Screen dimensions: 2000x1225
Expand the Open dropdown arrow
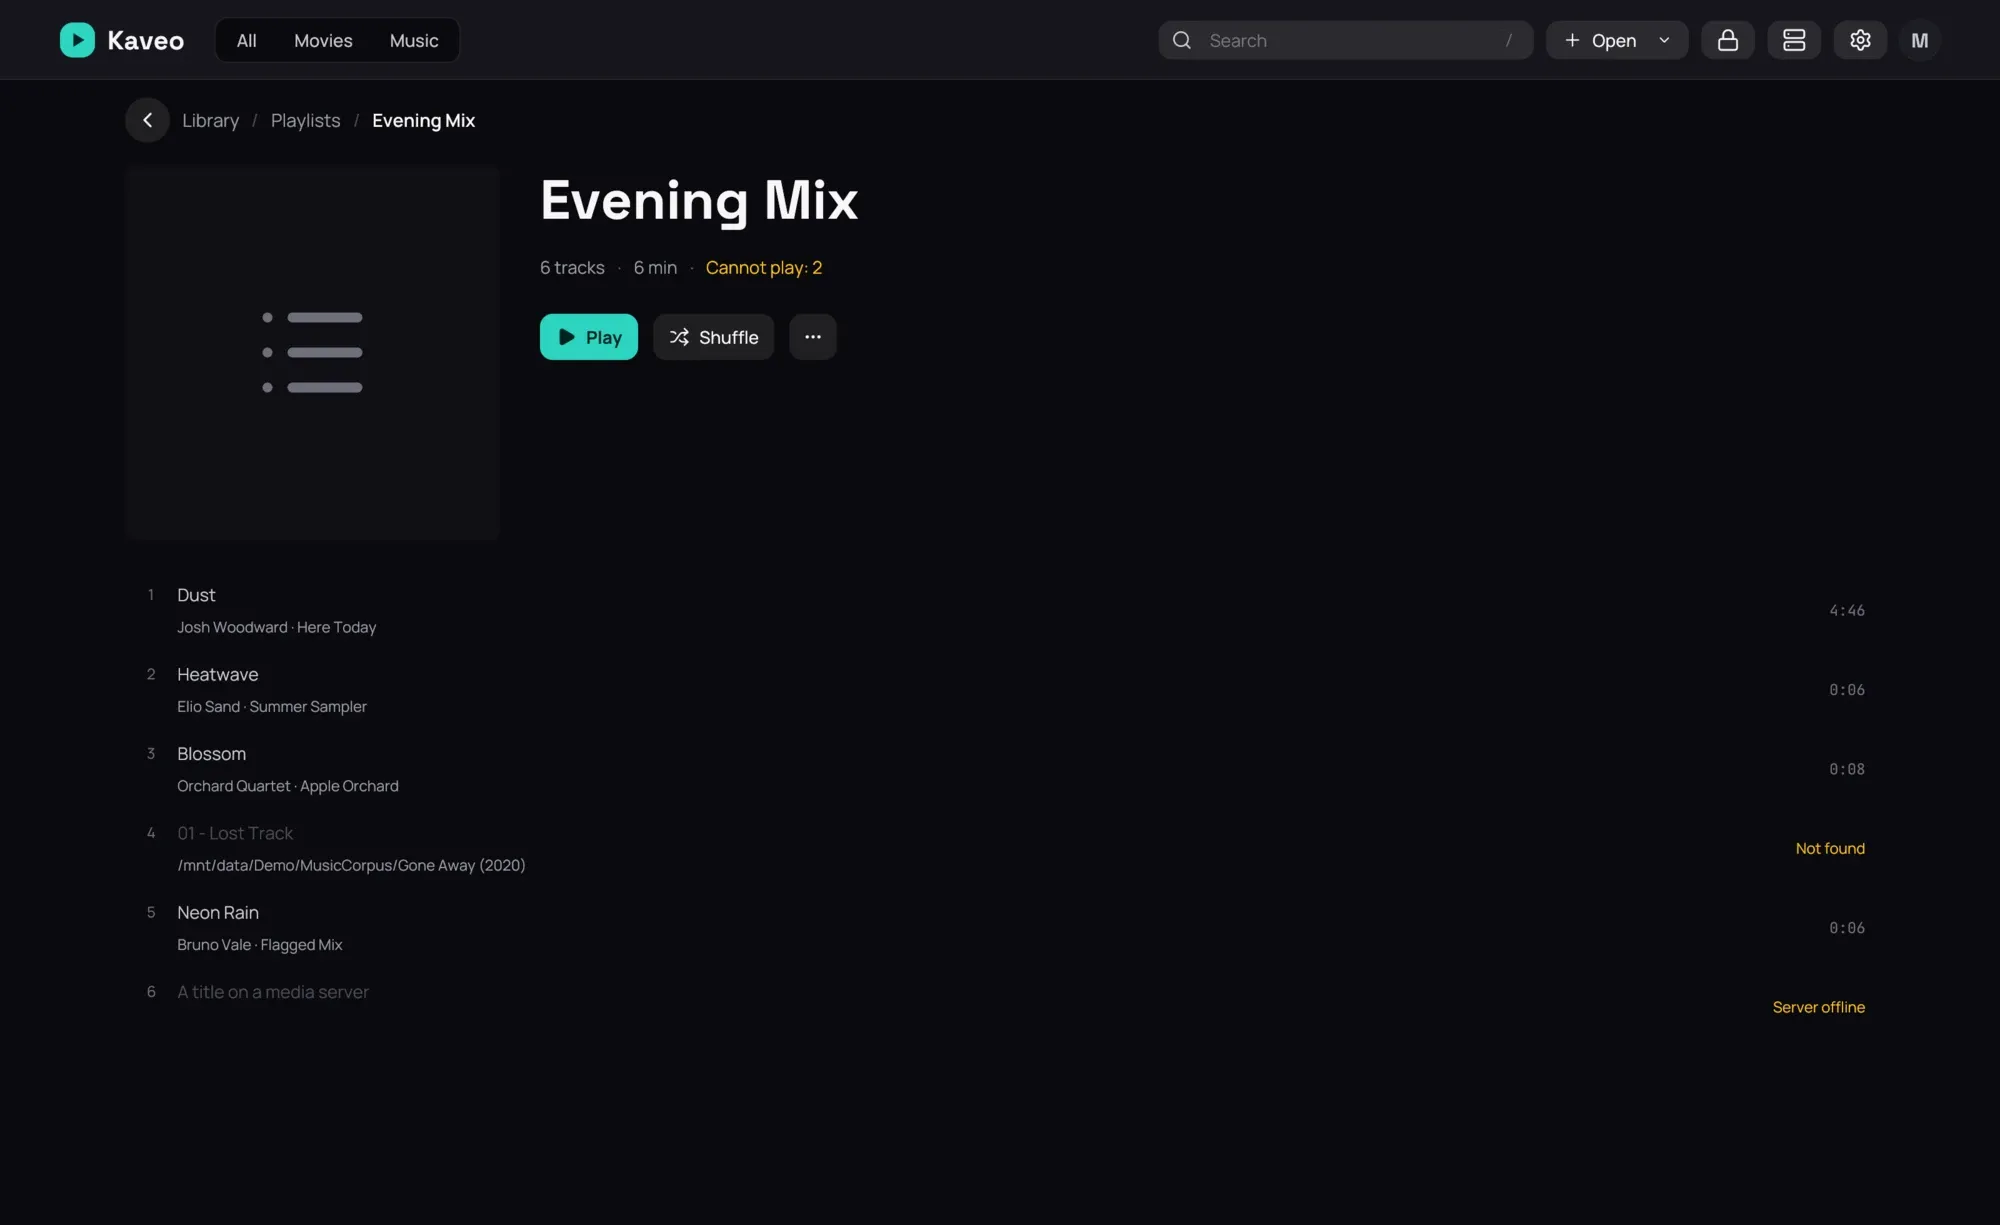coord(1664,40)
